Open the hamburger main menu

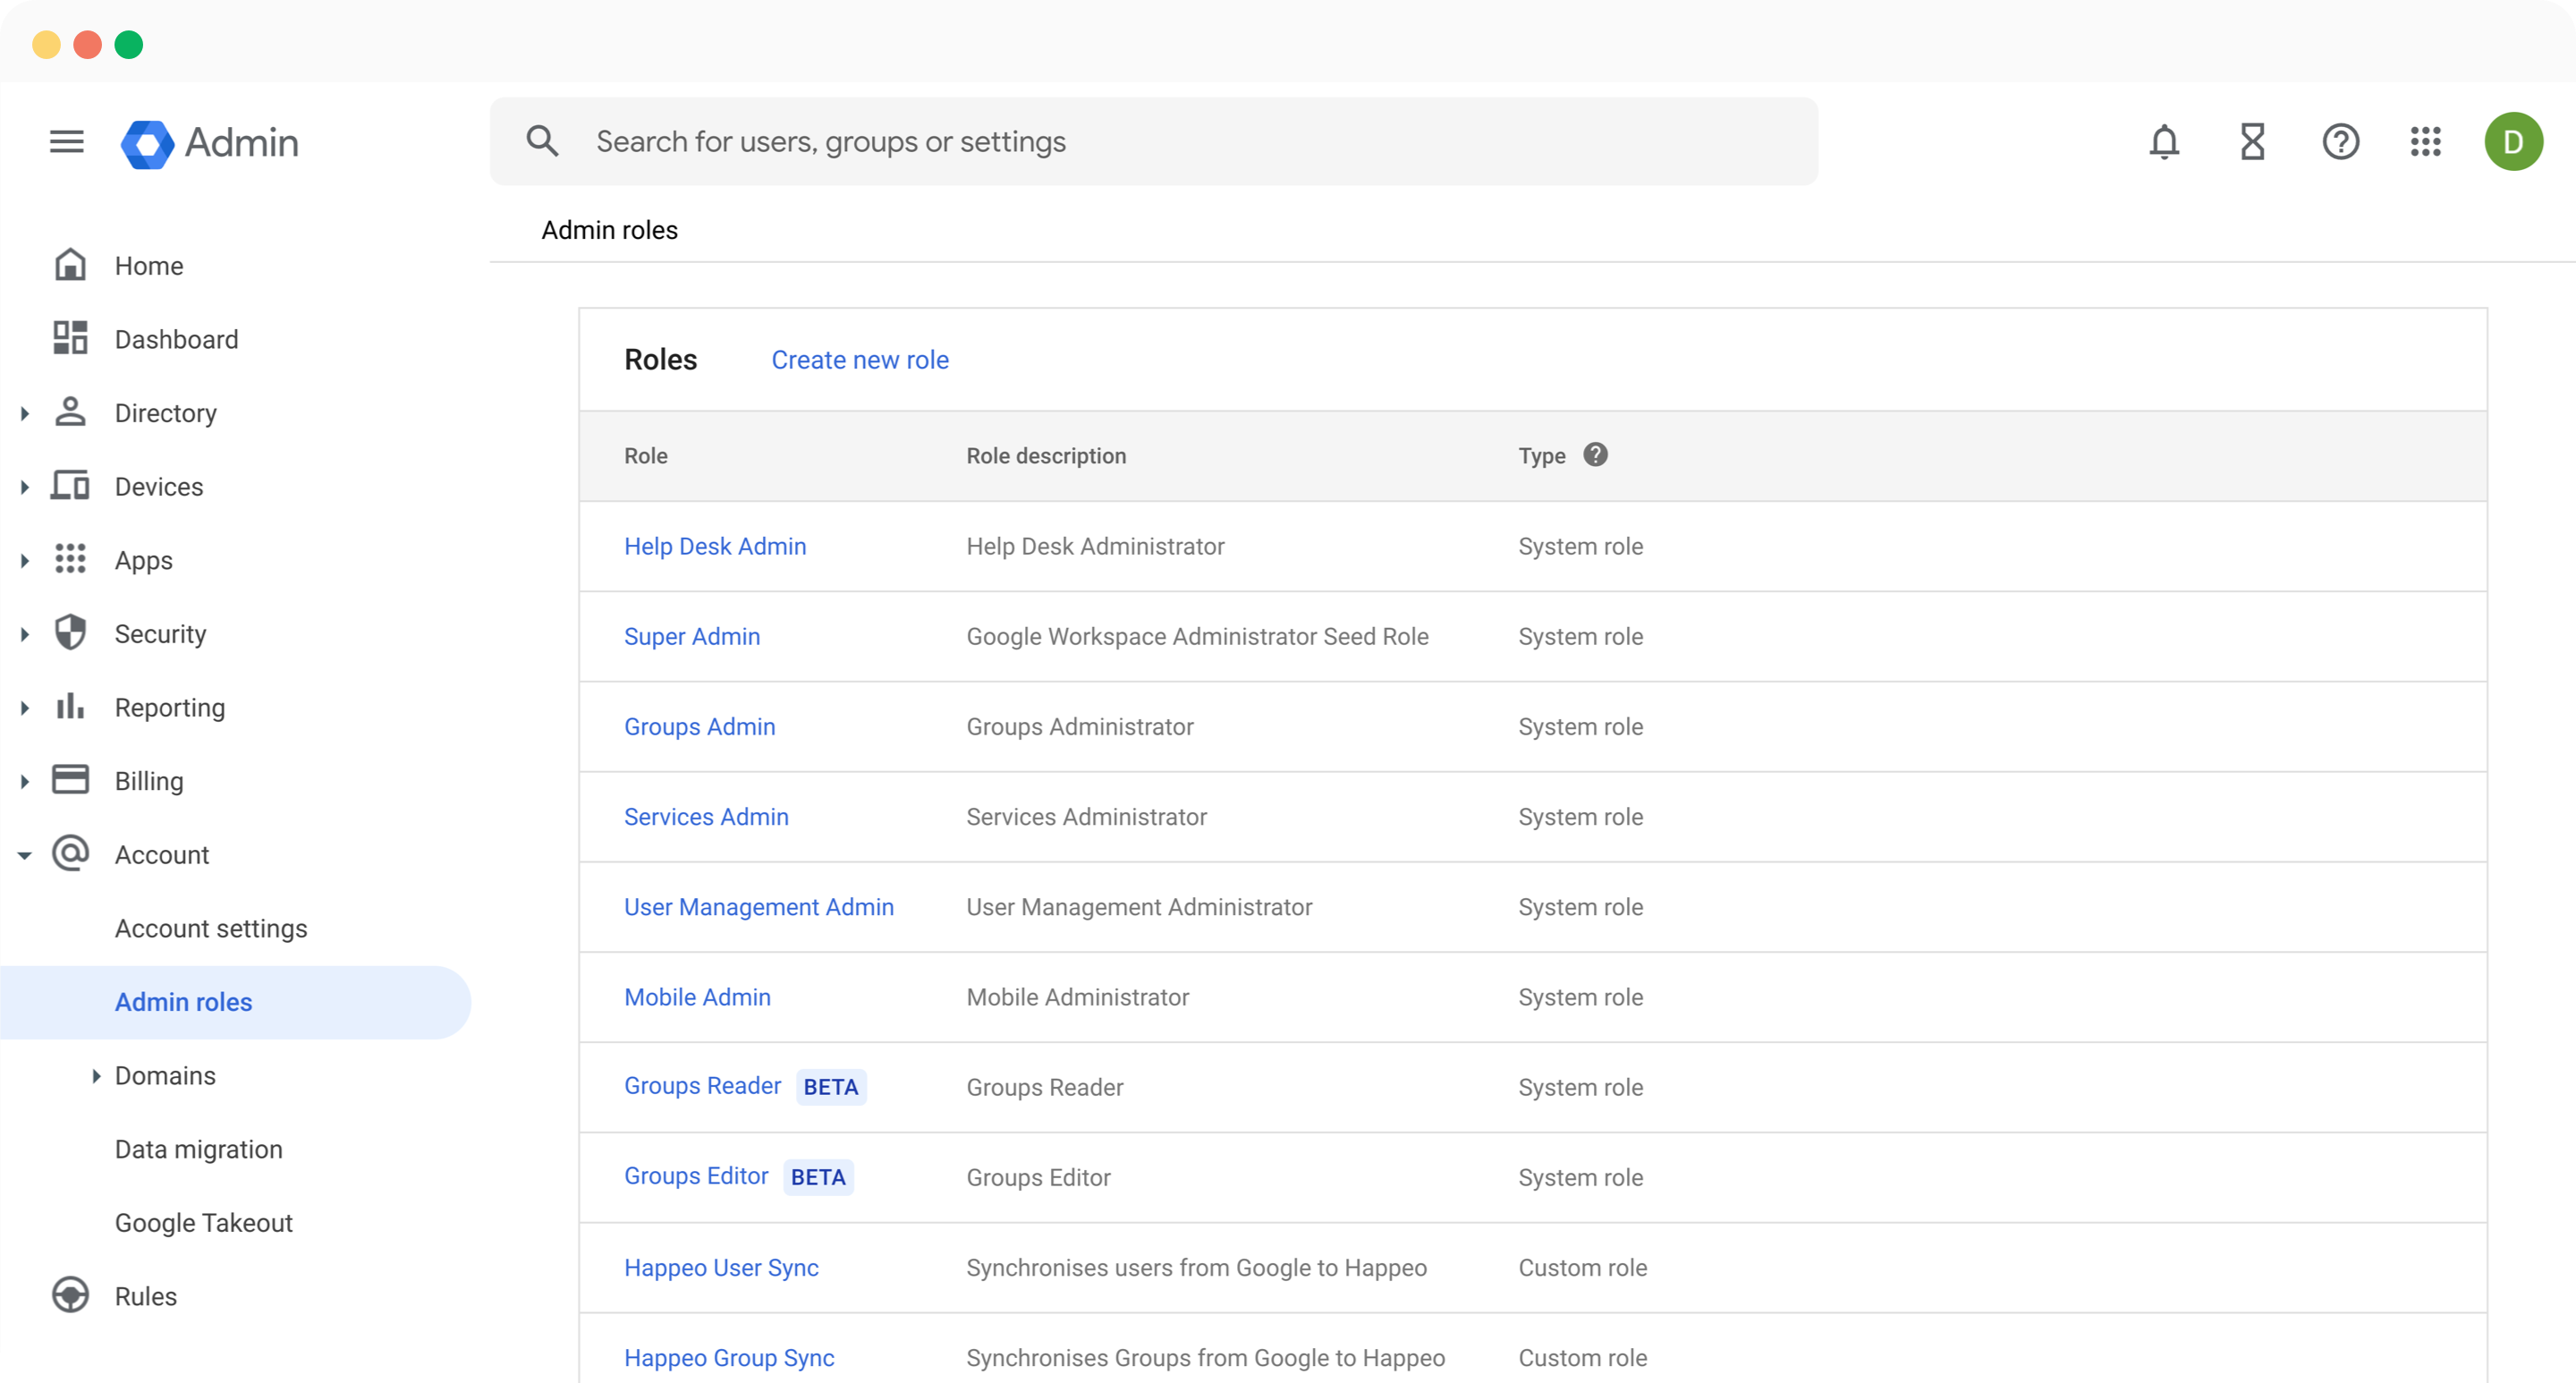[67, 142]
